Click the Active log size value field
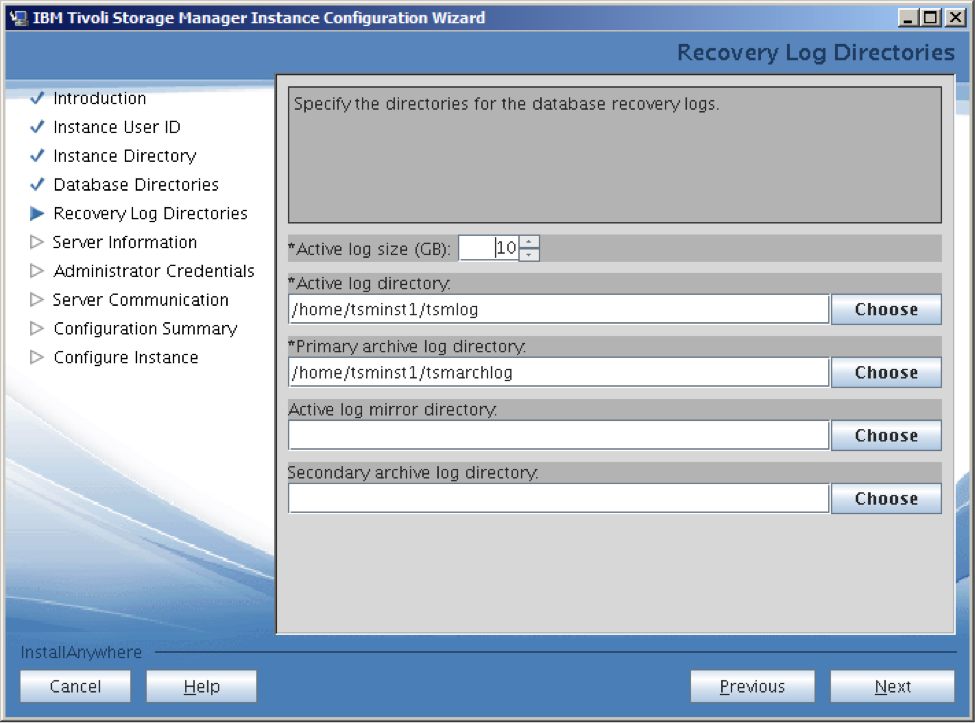975x723 pixels. coord(488,248)
